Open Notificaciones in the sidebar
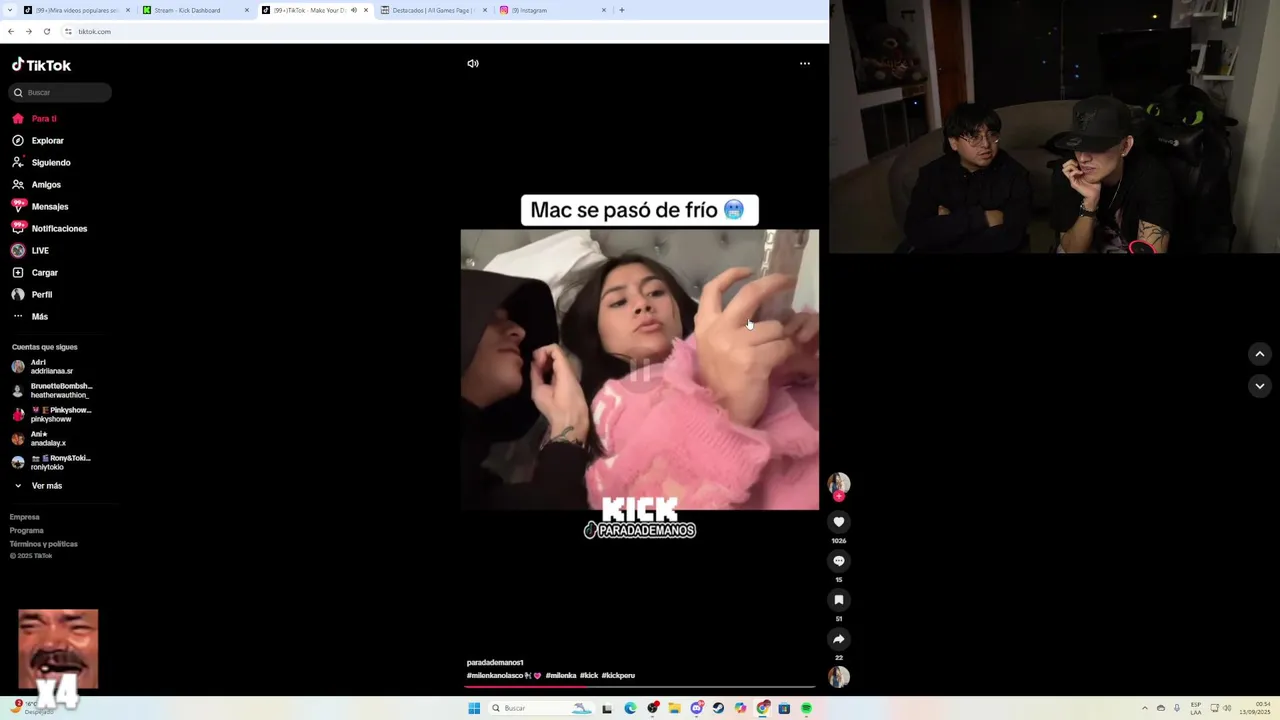 tap(49, 229)
